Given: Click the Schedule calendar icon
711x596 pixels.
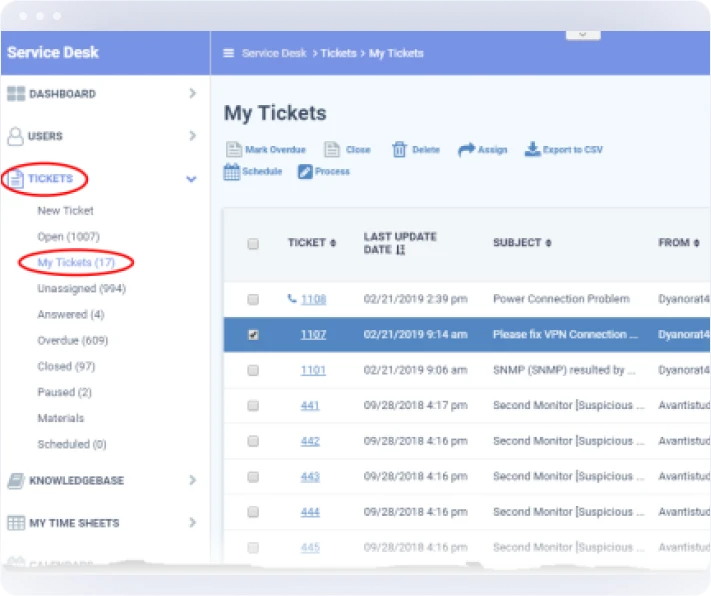Looking at the screenshot, I should point(232,172).
